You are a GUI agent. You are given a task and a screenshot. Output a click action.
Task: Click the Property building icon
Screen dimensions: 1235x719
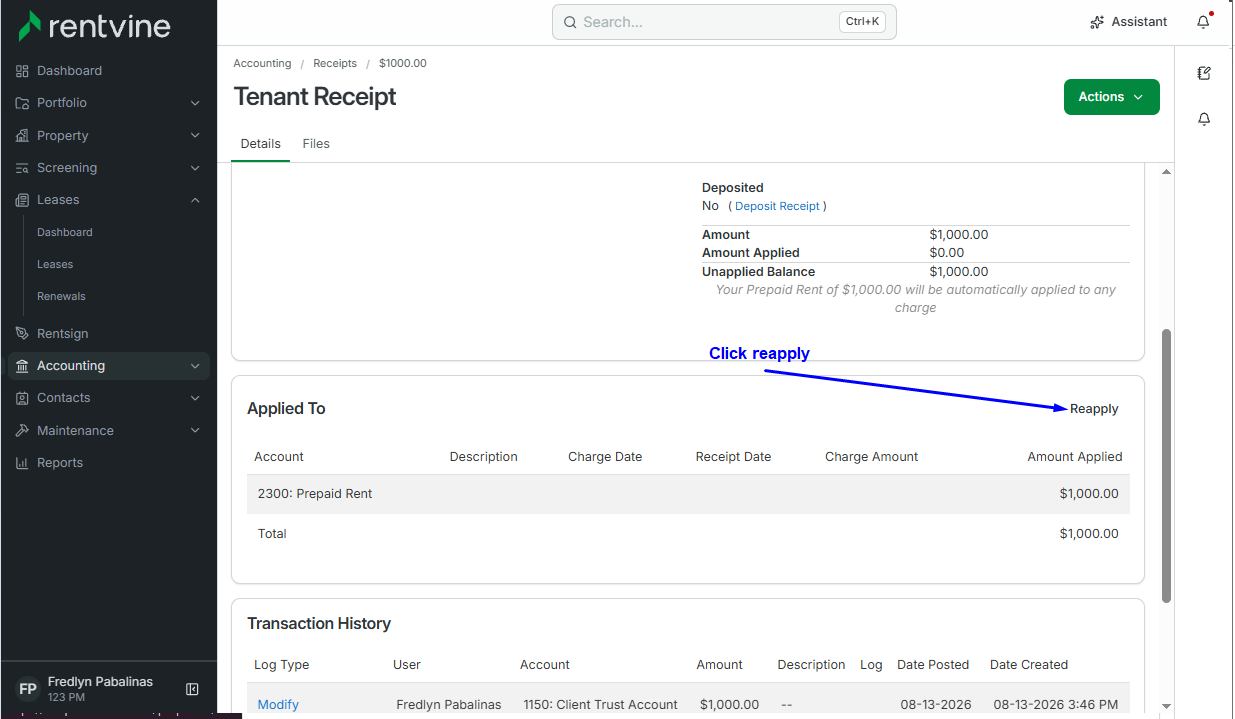click(x=22, y=136)
